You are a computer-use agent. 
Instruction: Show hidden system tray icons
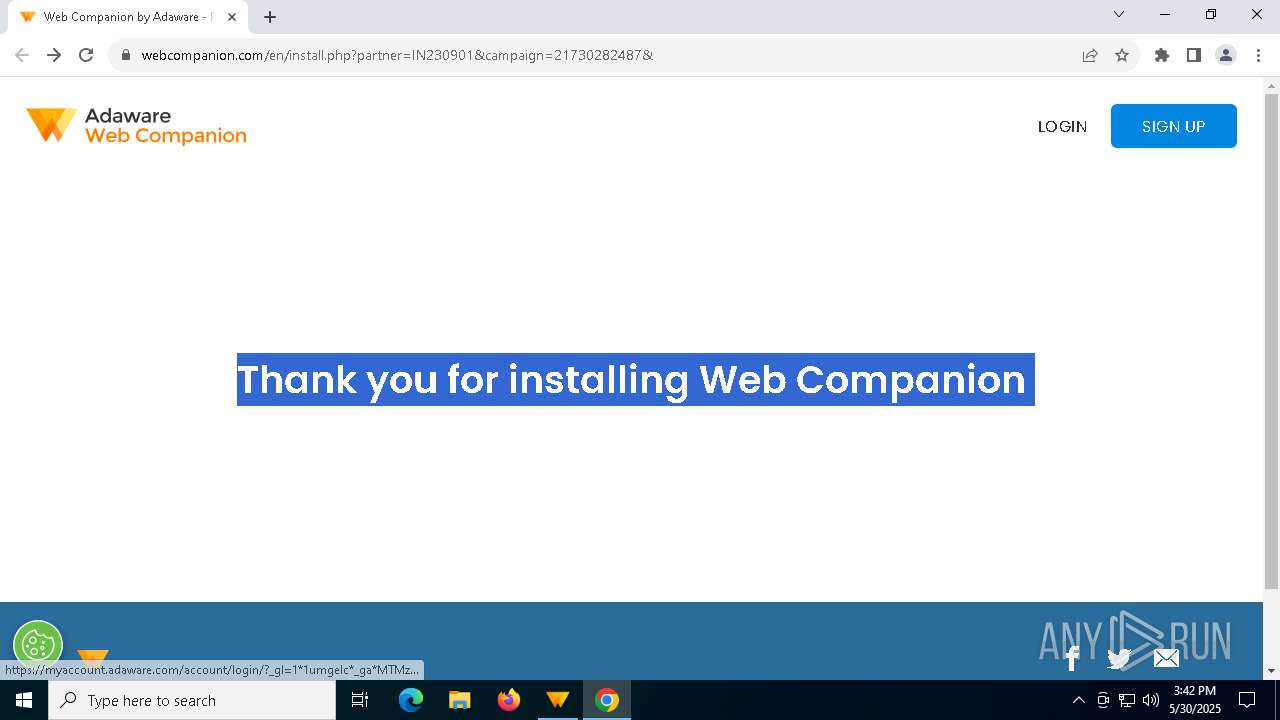(1079, 700)
